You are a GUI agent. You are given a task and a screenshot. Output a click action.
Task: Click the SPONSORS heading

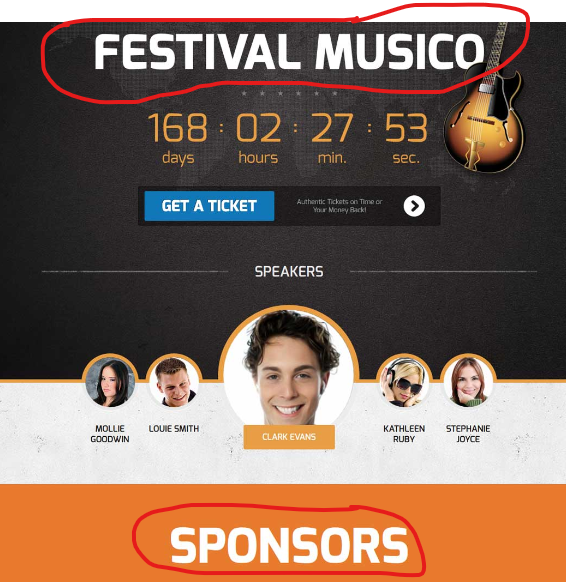289,546
